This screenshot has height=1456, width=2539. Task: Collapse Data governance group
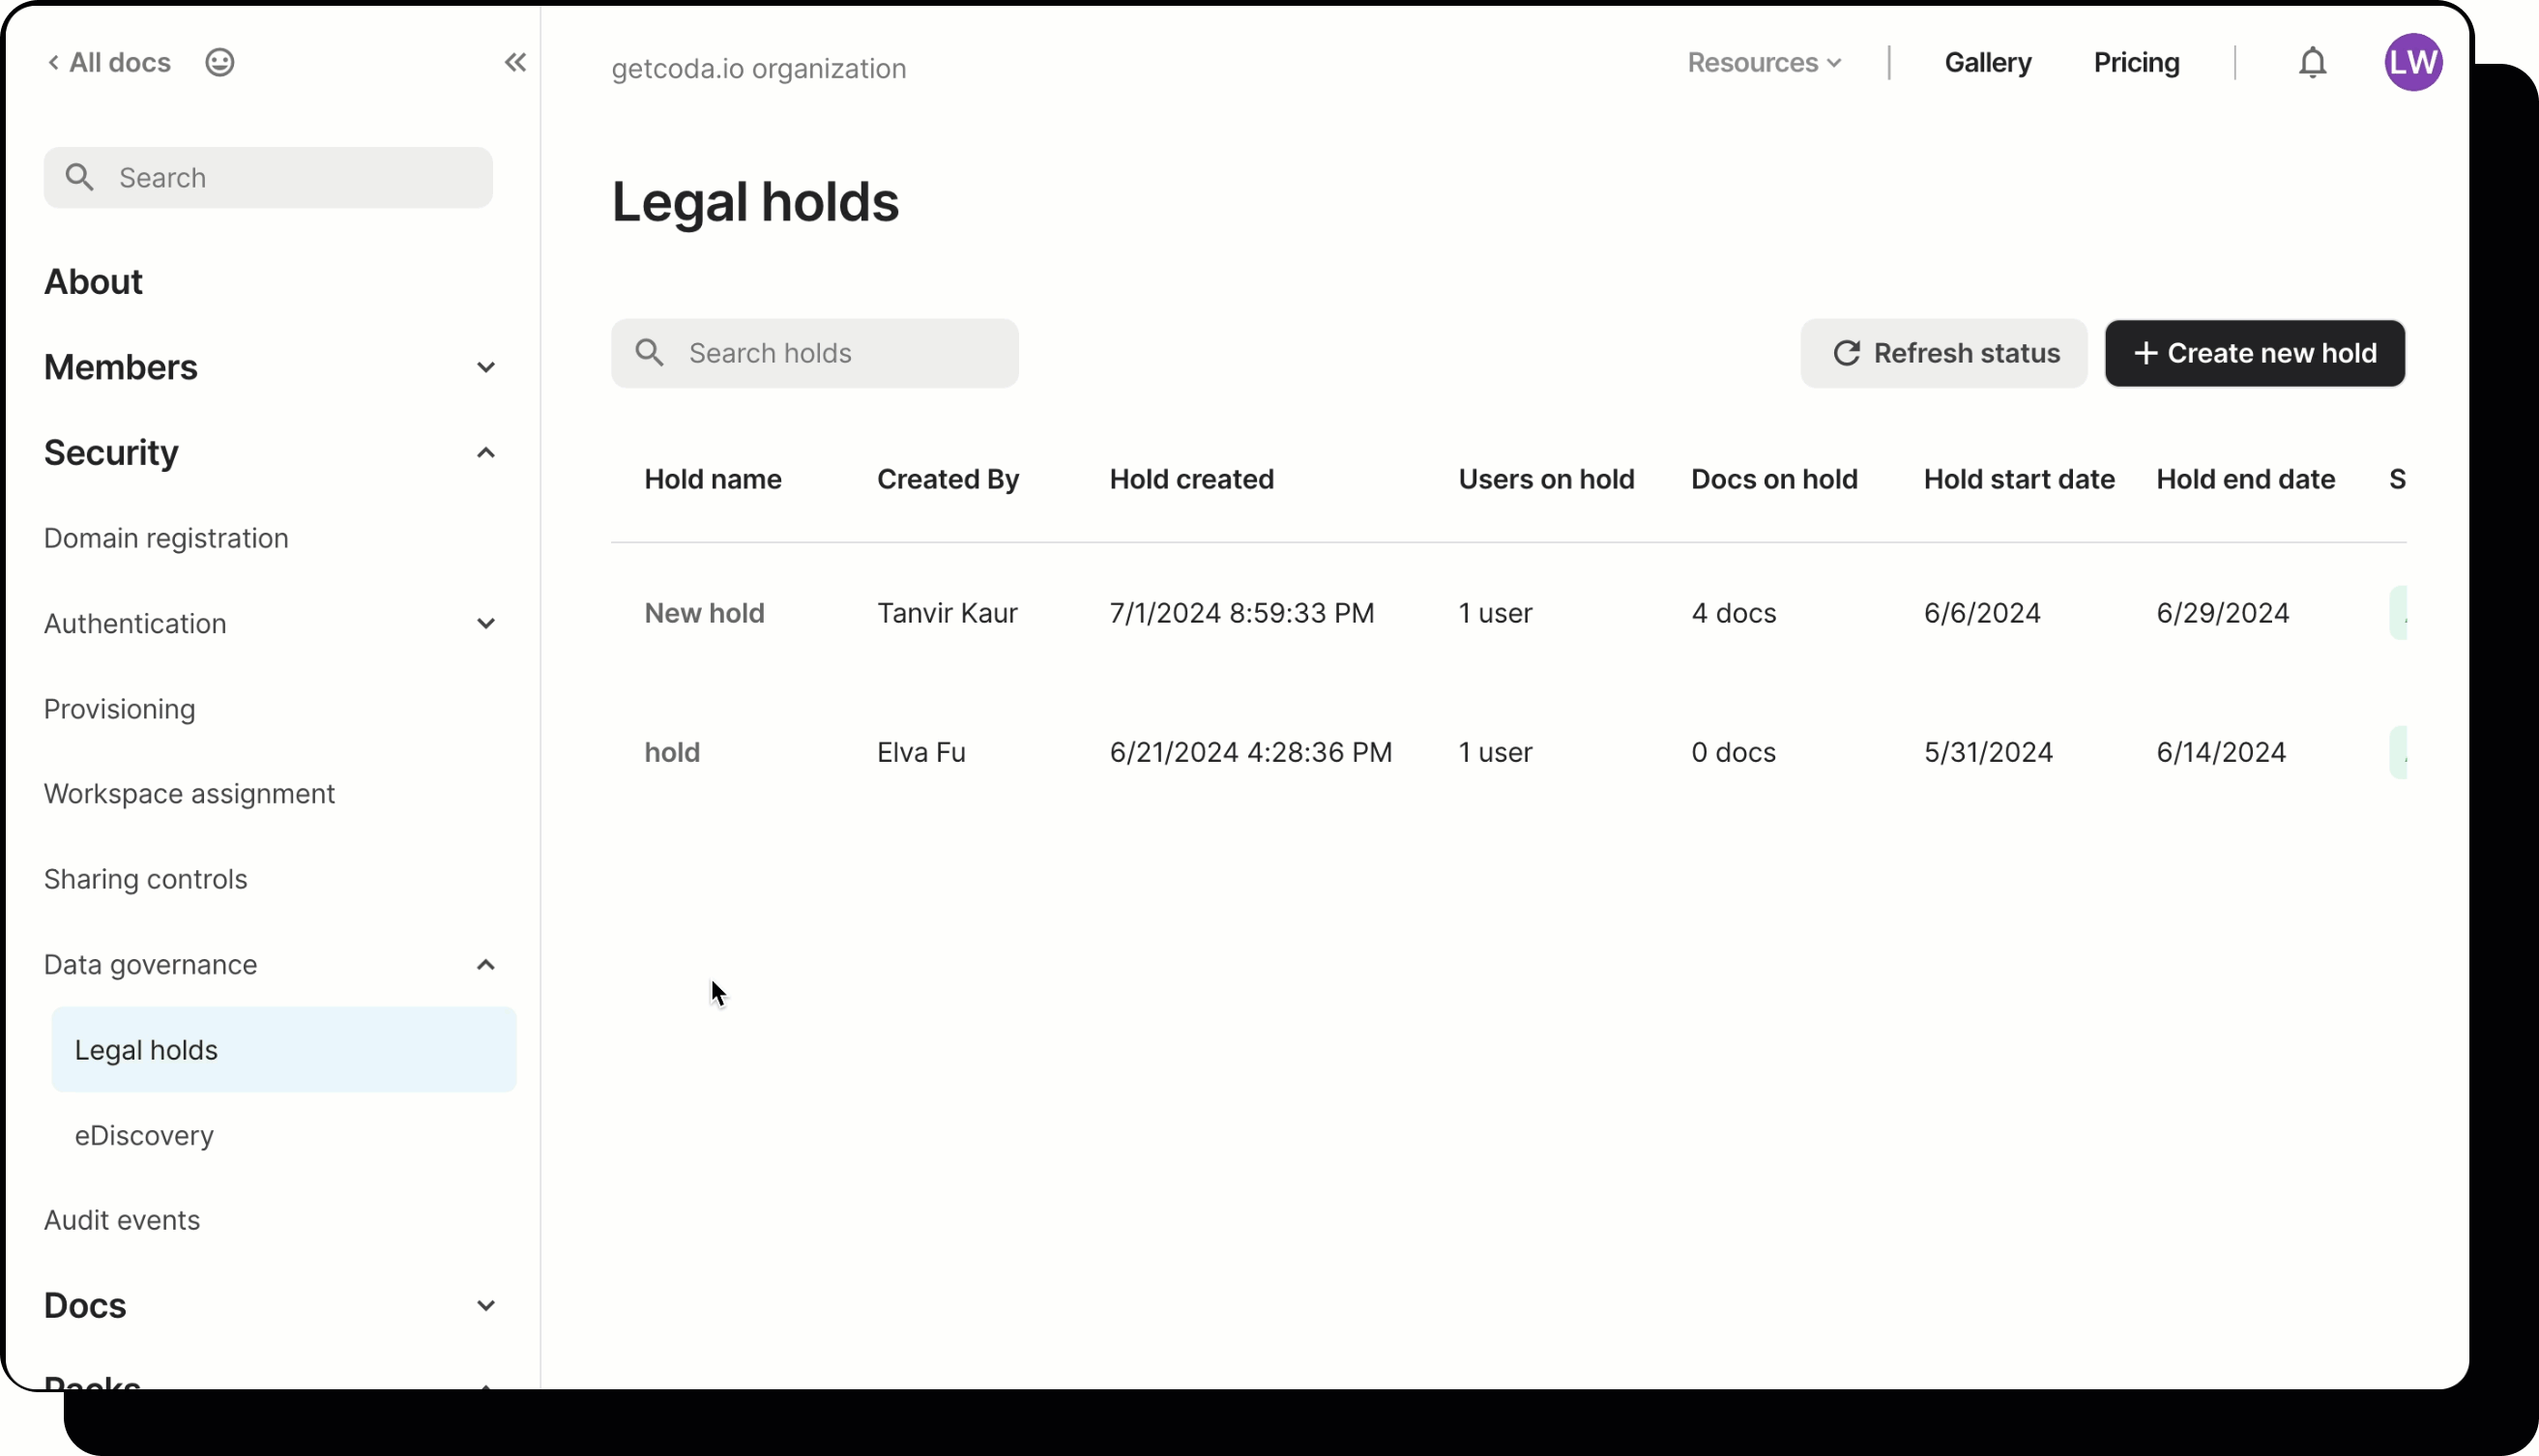(486, 965)
